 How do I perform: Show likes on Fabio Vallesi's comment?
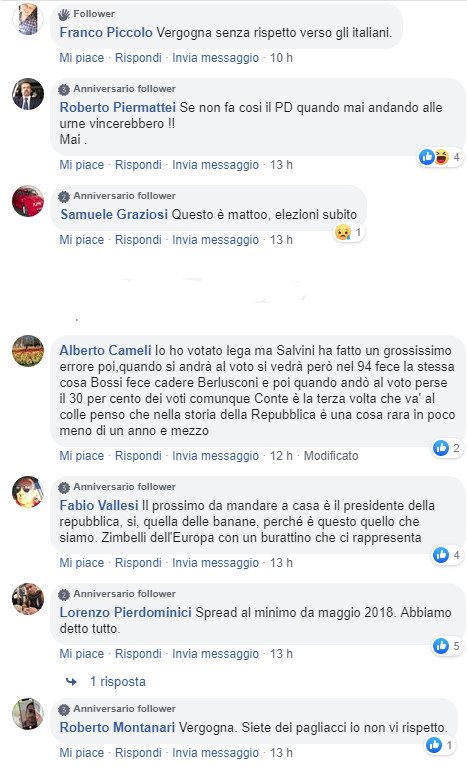pyautogui.click(x=448, y=555)
